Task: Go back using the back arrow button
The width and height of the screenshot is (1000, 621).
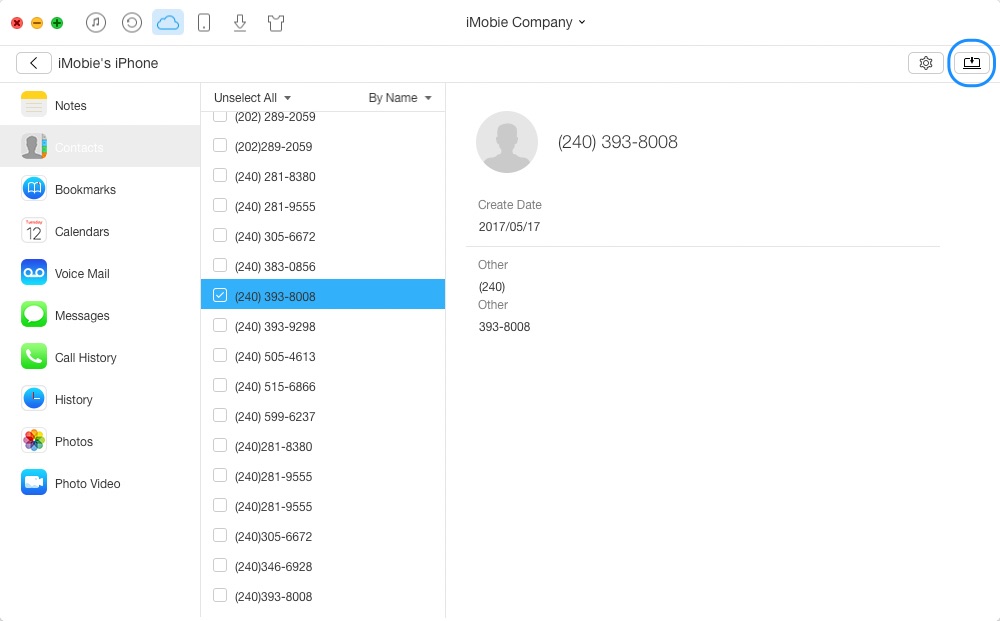Action: coord(34,63)
